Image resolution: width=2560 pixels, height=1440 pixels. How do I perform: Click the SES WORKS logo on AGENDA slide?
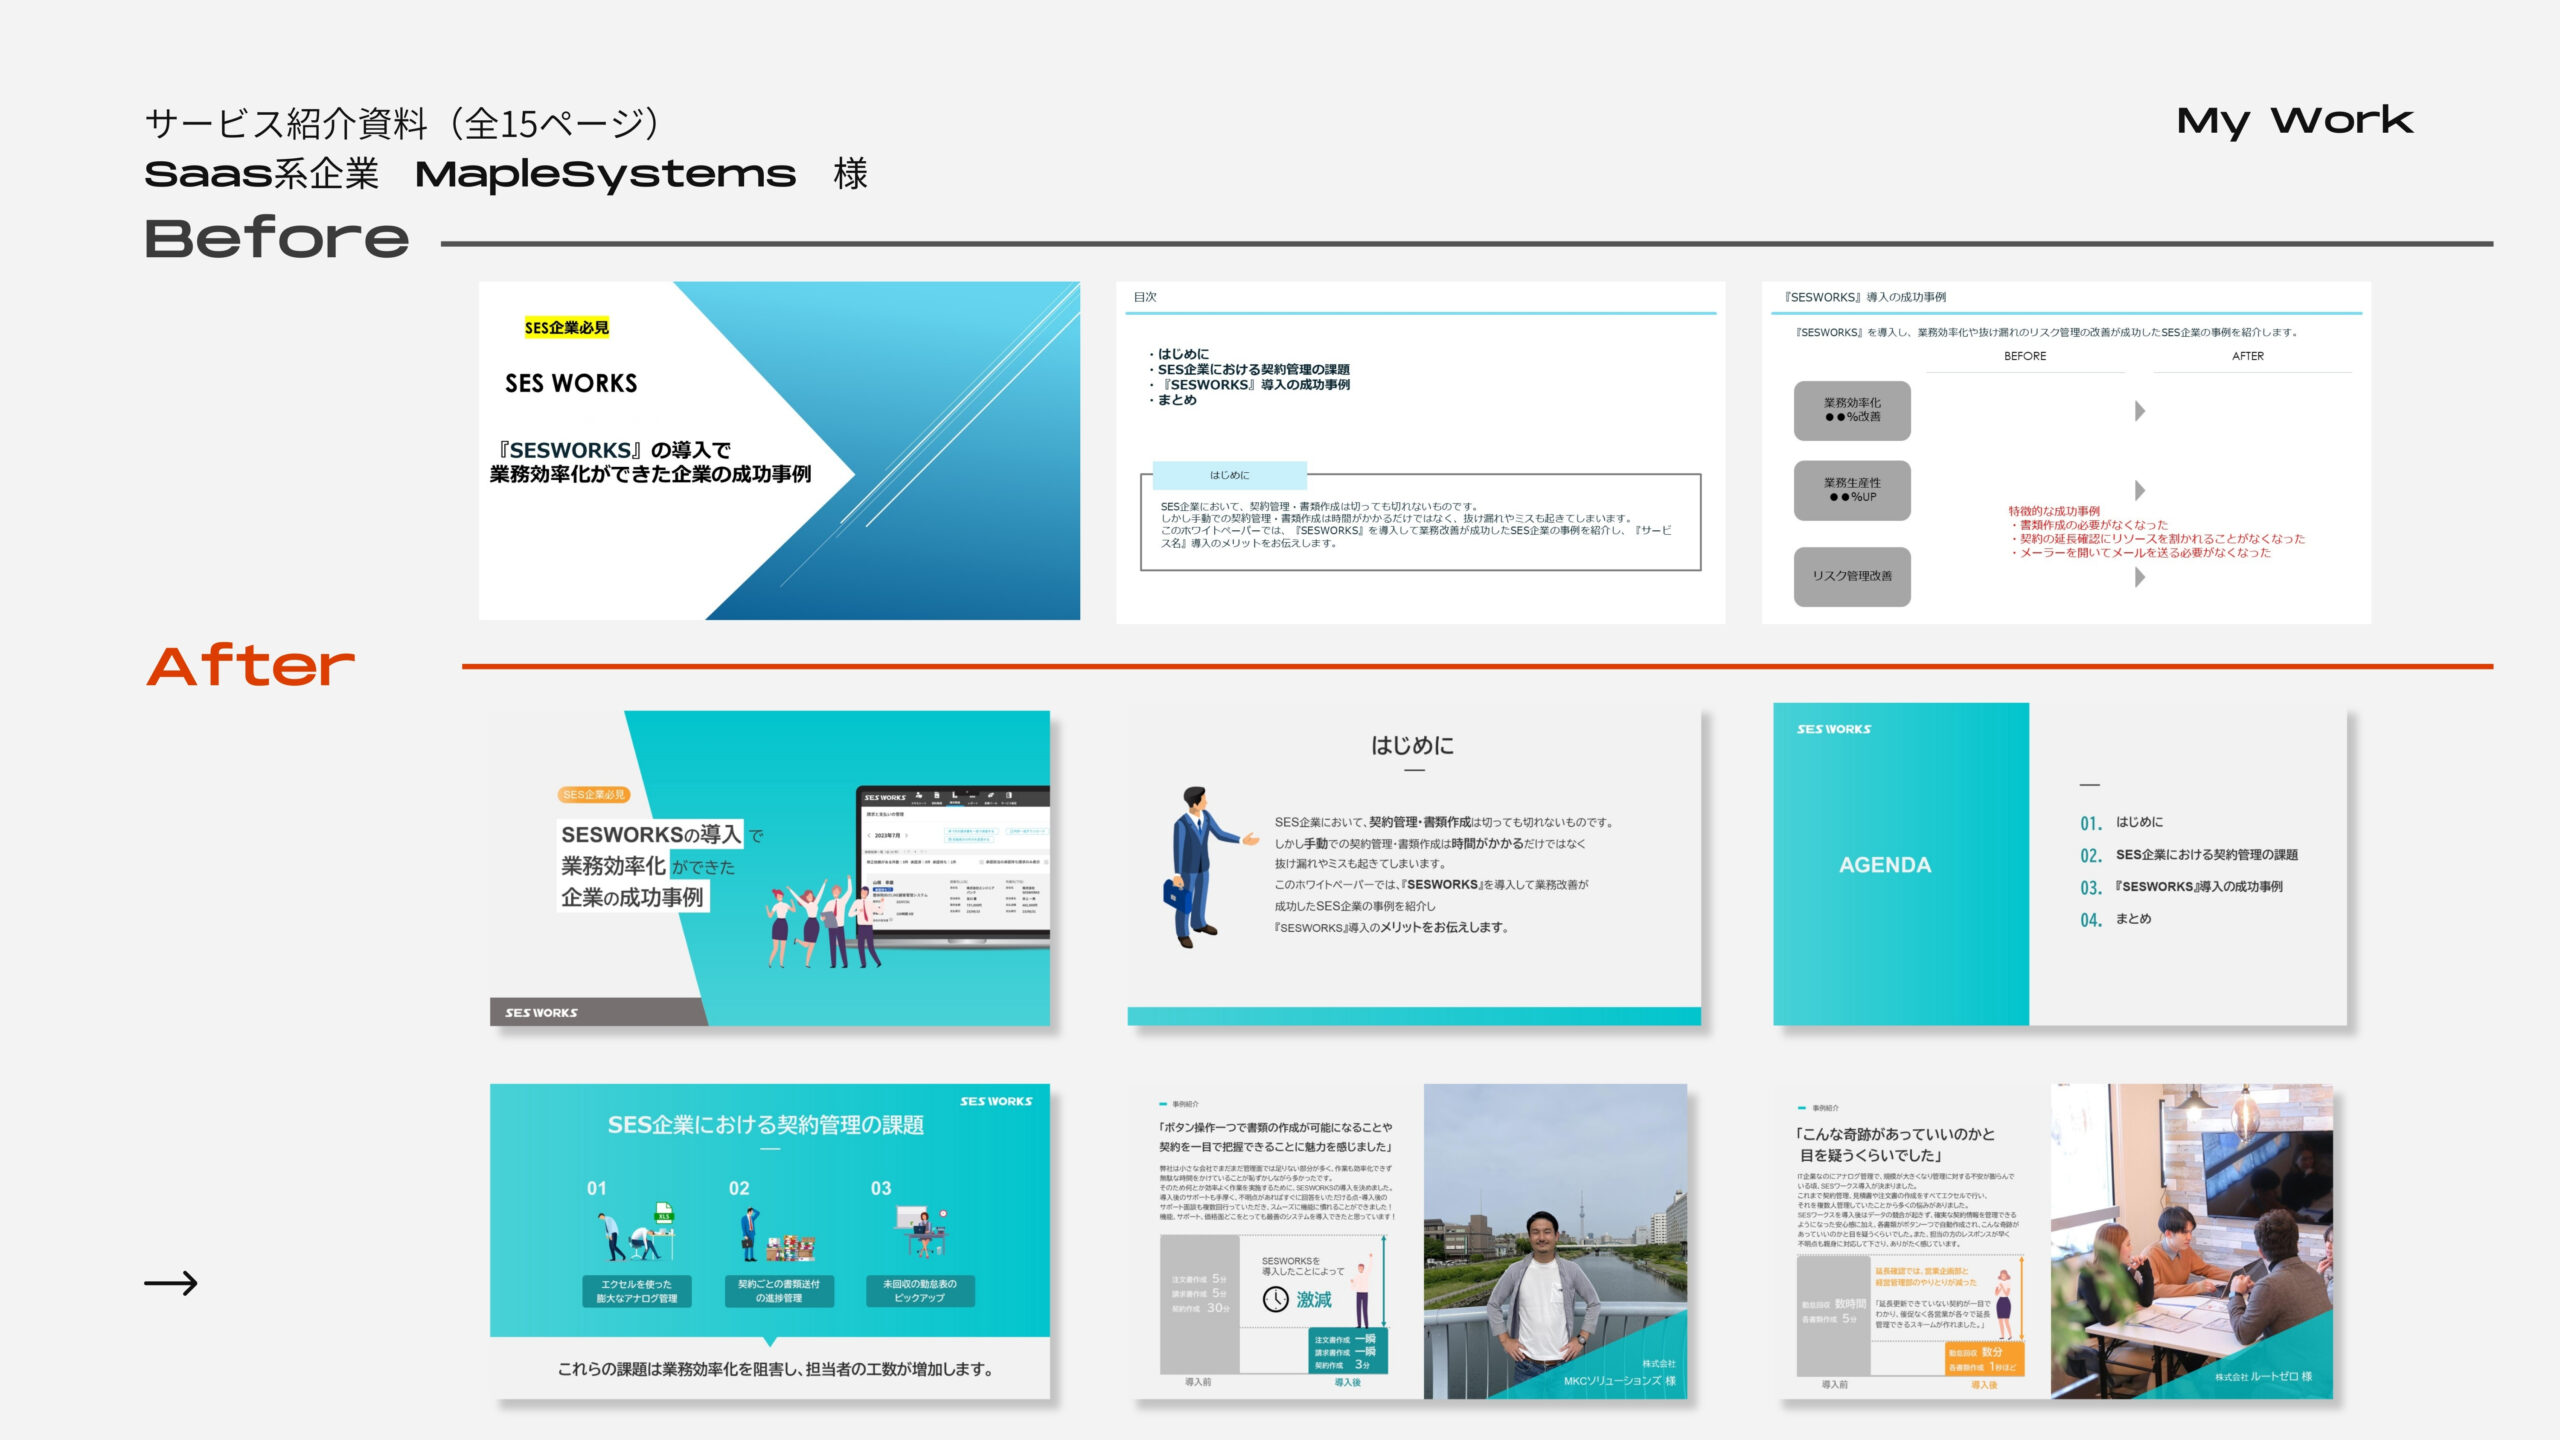click(1833, 729)
